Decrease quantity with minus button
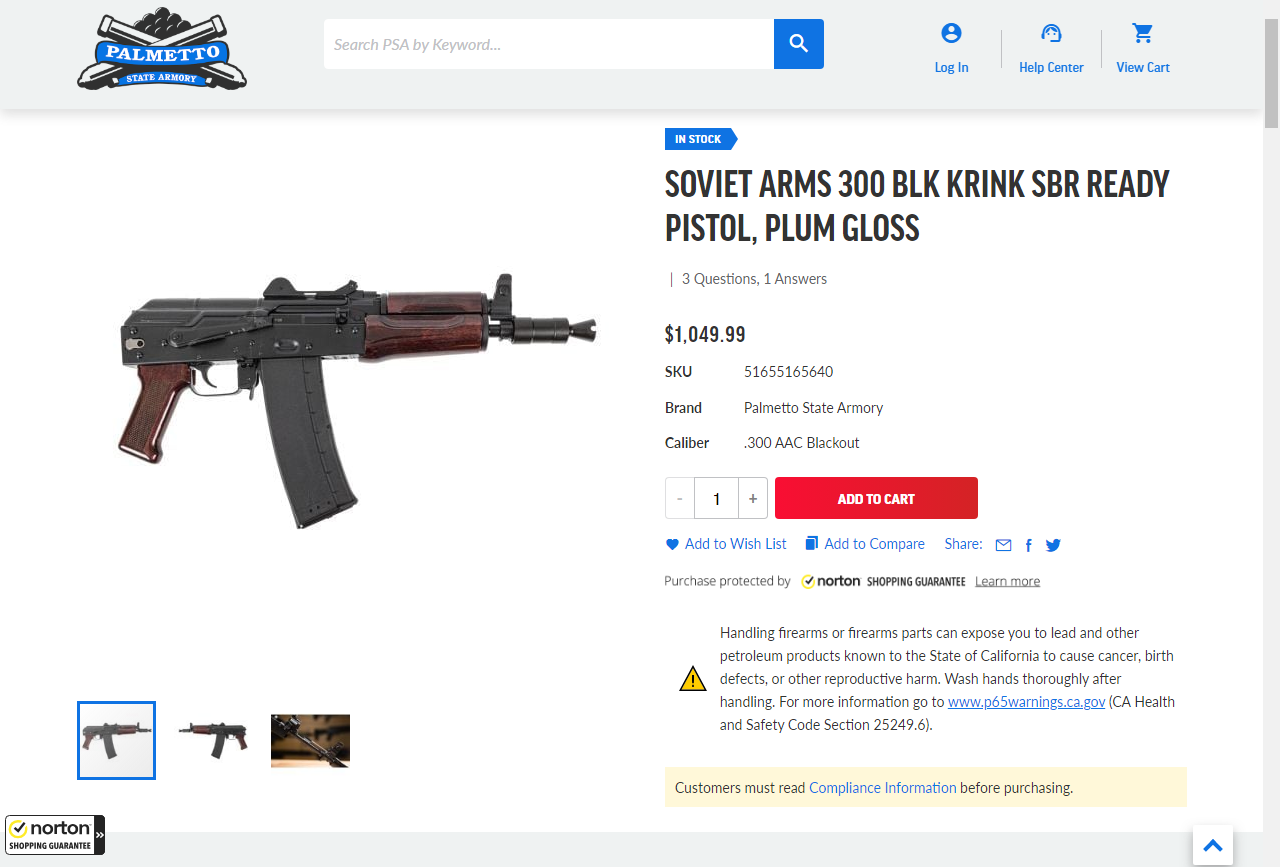 coord(680,498)
